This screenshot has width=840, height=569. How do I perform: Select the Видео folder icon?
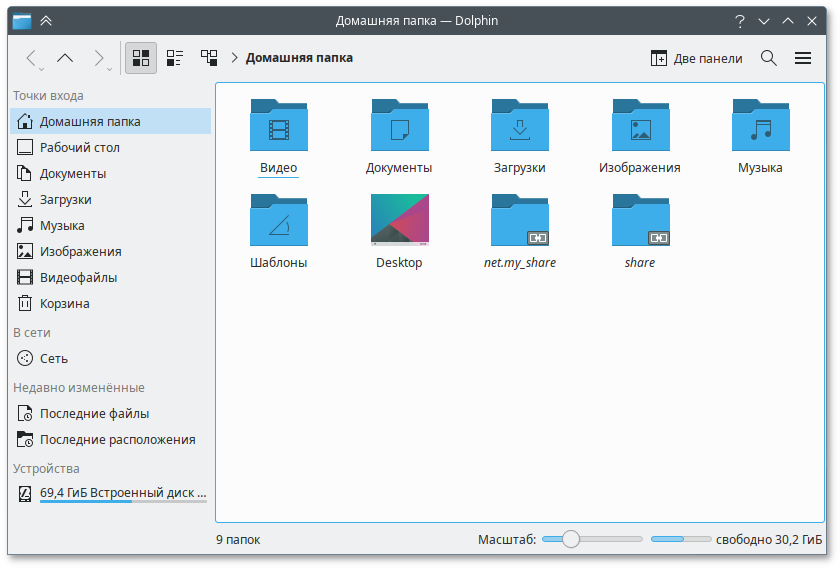[x=279, y=126]
